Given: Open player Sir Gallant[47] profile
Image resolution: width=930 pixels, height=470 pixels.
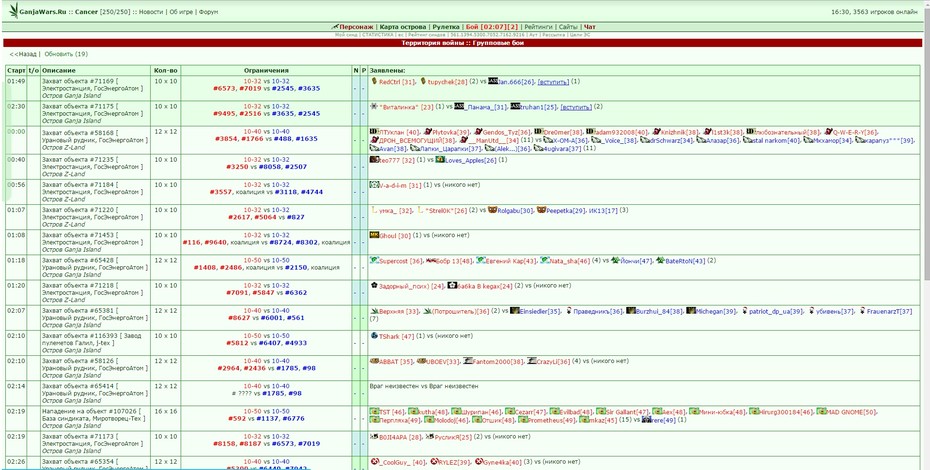Looking at the screenshot, I should tap(627, 411).
